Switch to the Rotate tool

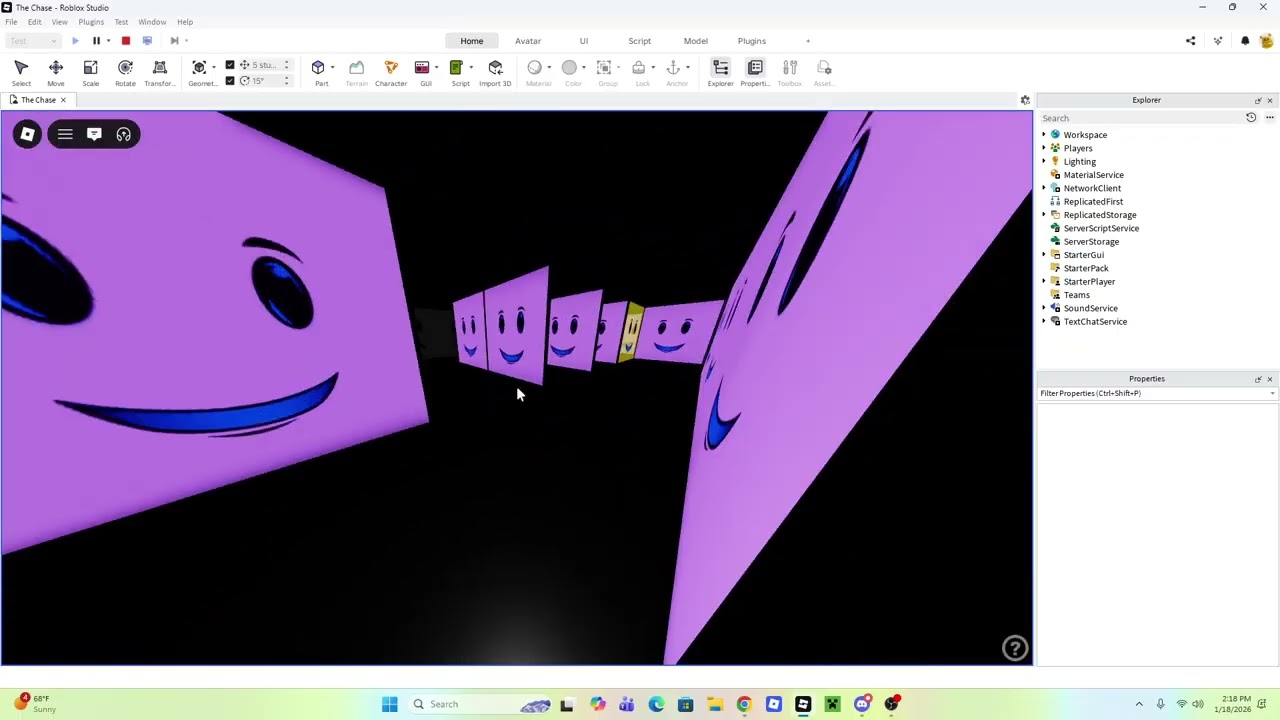(125, 72)
